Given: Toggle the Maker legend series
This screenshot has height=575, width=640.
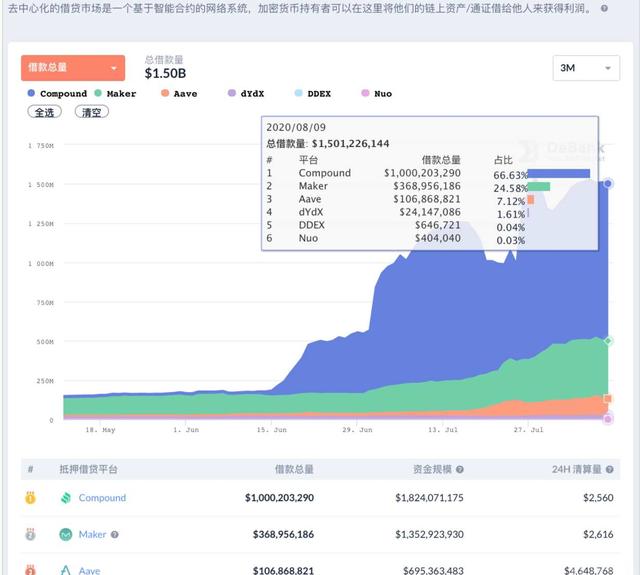Looking at the screenshot, I should pyautogui.click(x=116, y=93).
